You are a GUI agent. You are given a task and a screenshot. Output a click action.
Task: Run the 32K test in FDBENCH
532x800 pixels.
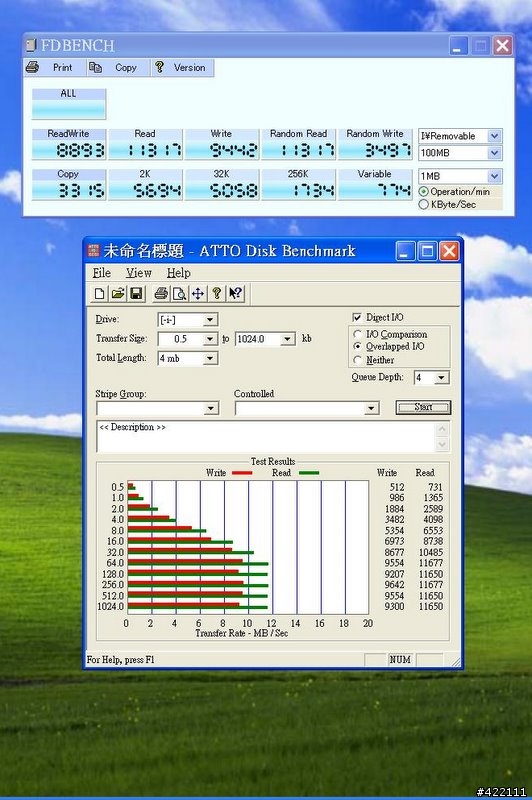[222, 184]
